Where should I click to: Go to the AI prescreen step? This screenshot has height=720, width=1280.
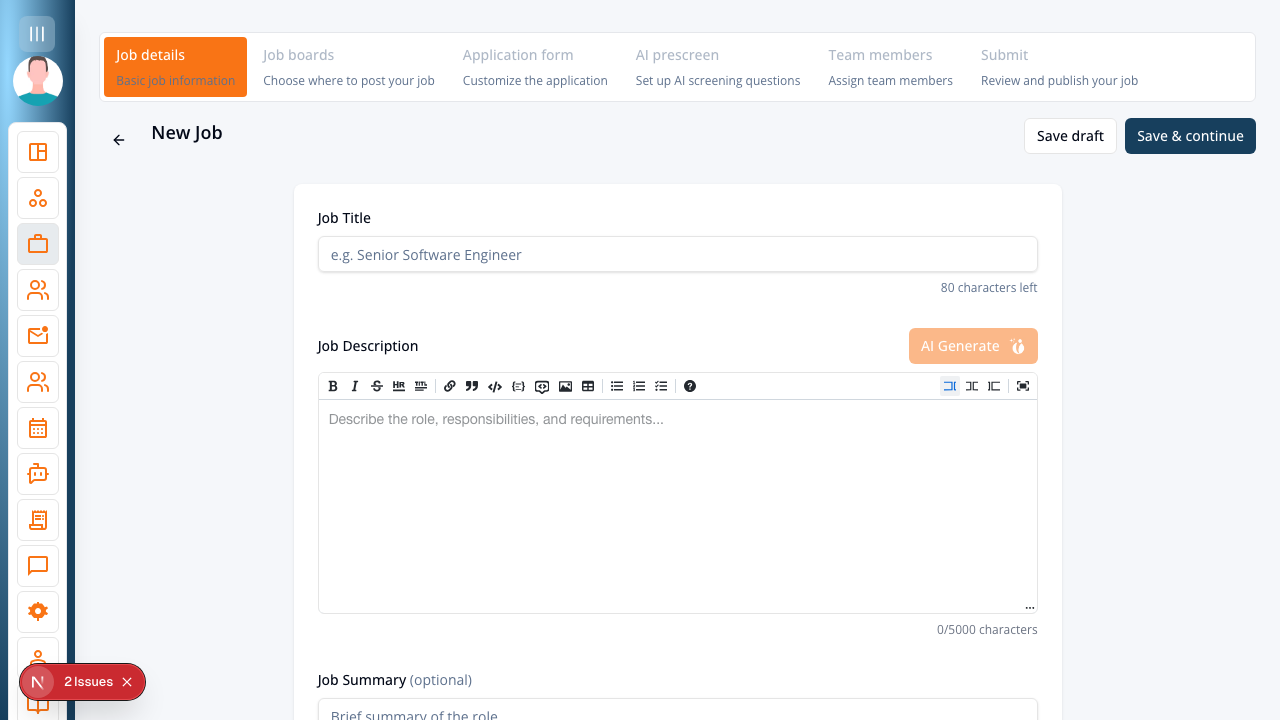tap(718, 67)
